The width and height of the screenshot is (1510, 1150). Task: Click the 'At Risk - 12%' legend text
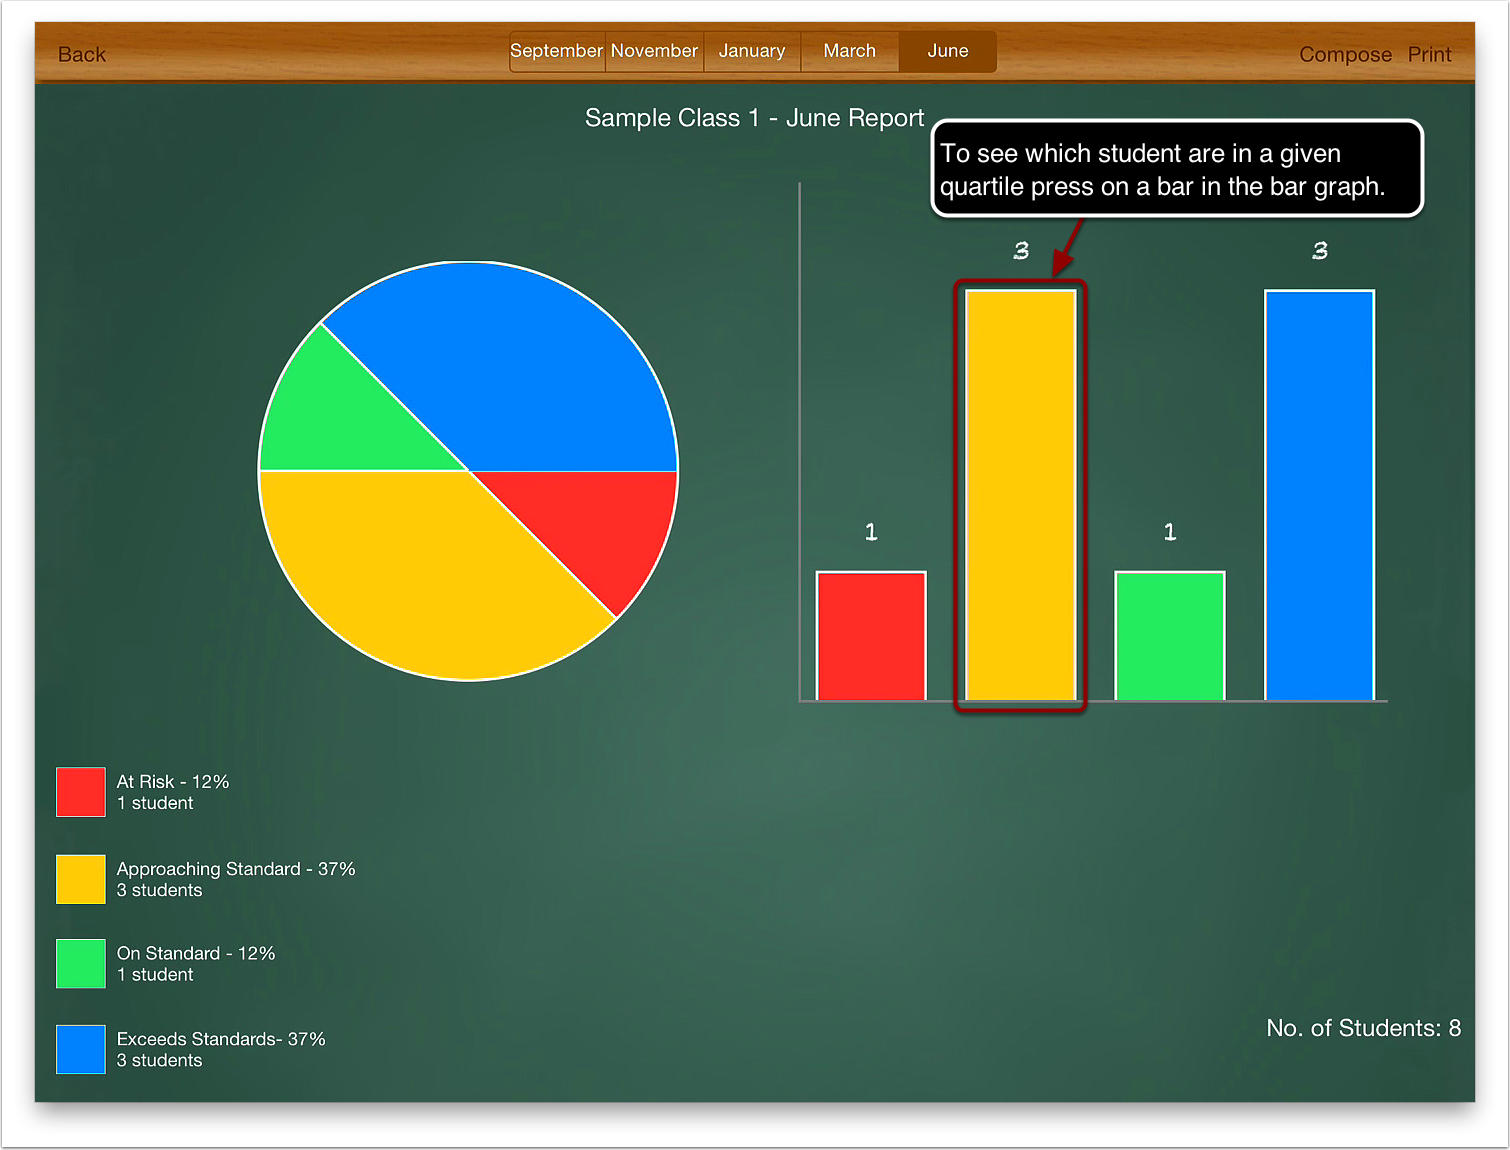click(173, 782)
